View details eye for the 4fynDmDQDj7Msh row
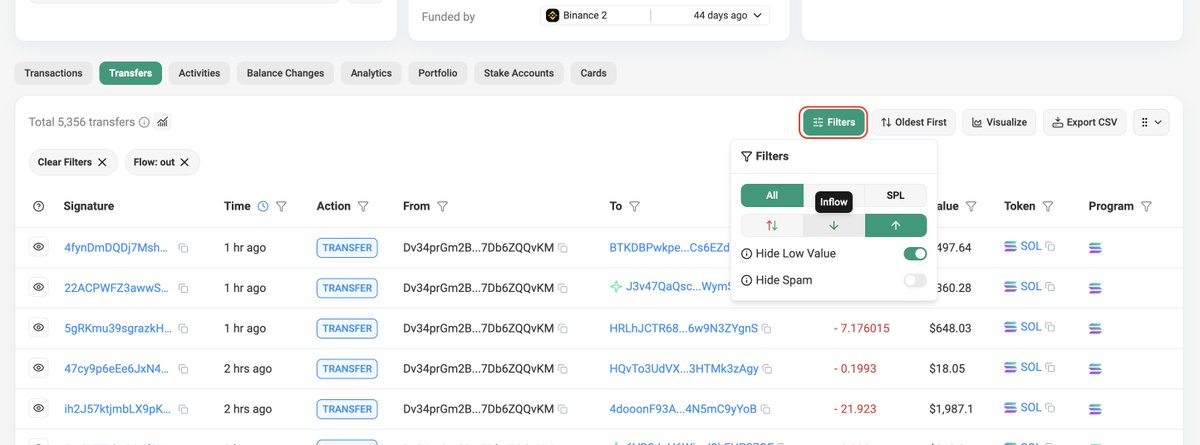1200x445 pixels. click(39, 247)
